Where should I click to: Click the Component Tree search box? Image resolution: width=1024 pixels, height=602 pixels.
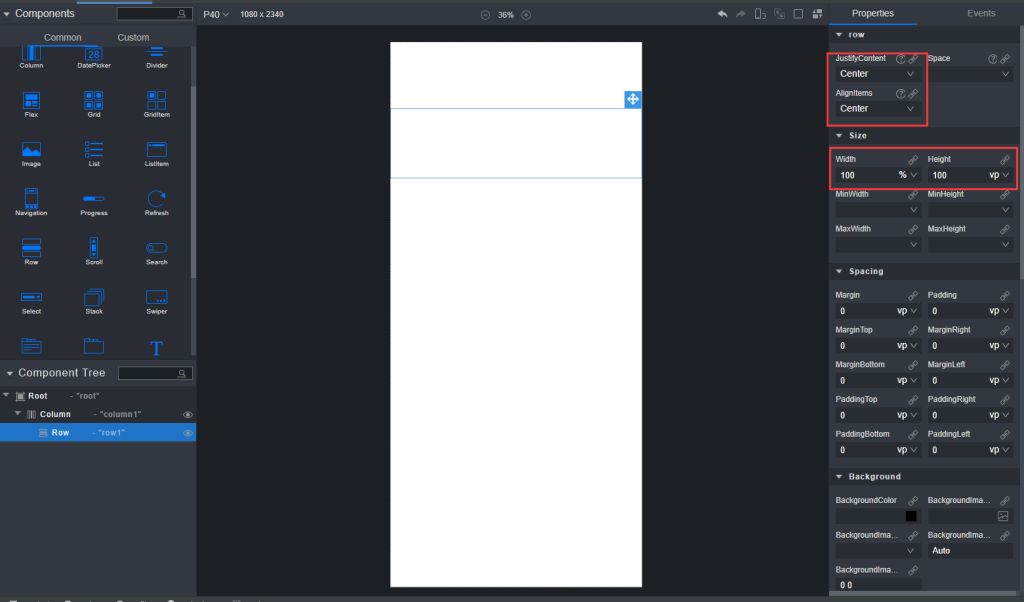[x=155, y=373]
